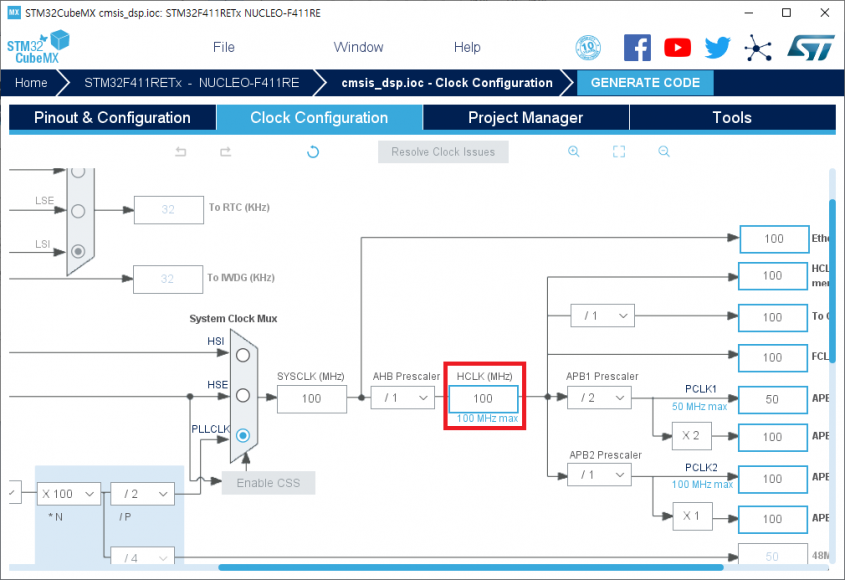The width and height of the screenshot is (845, 580).
Task: Click Resolve Clock Issues button
Action: 443,152
